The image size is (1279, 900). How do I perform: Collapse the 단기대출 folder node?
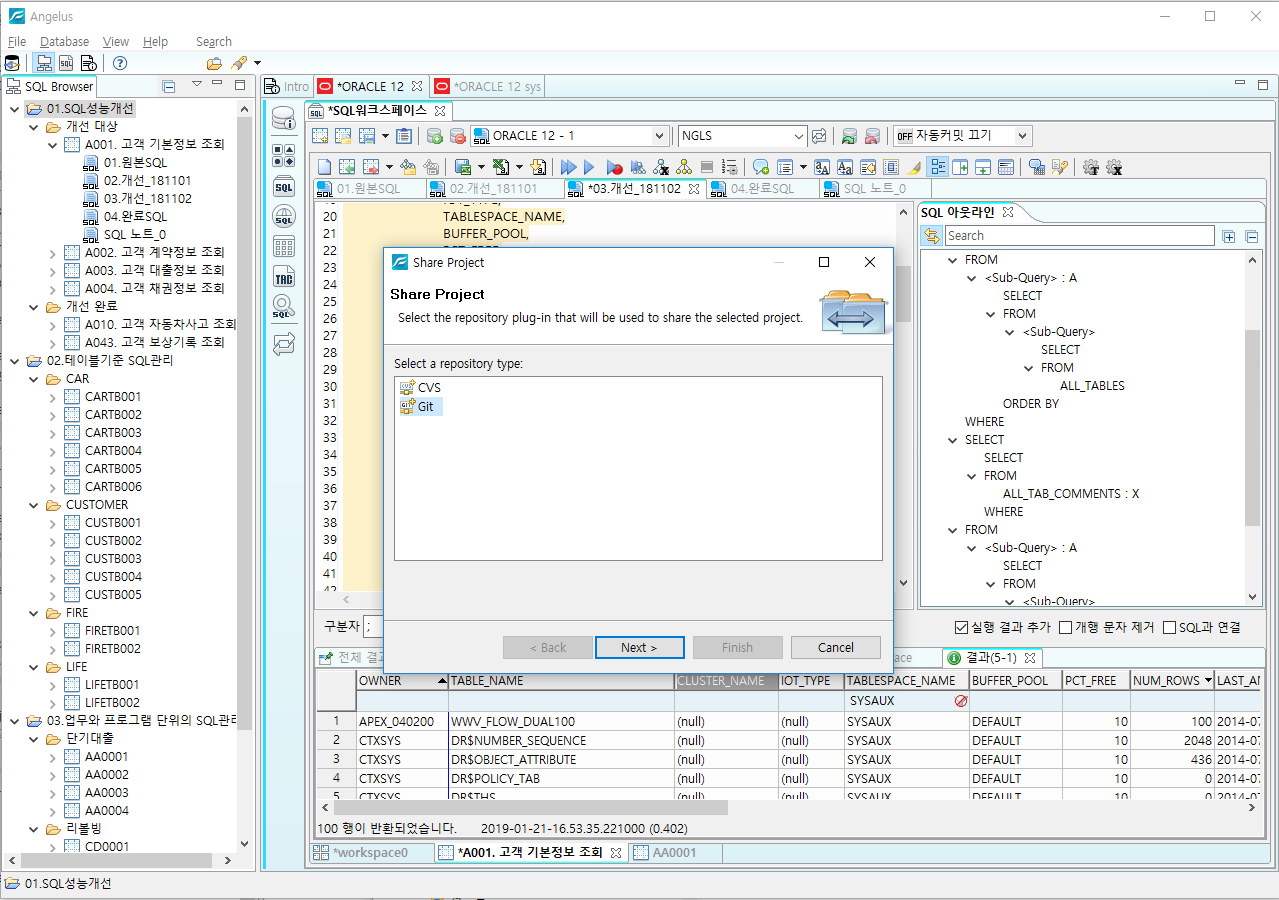click(x=33, y=739)
